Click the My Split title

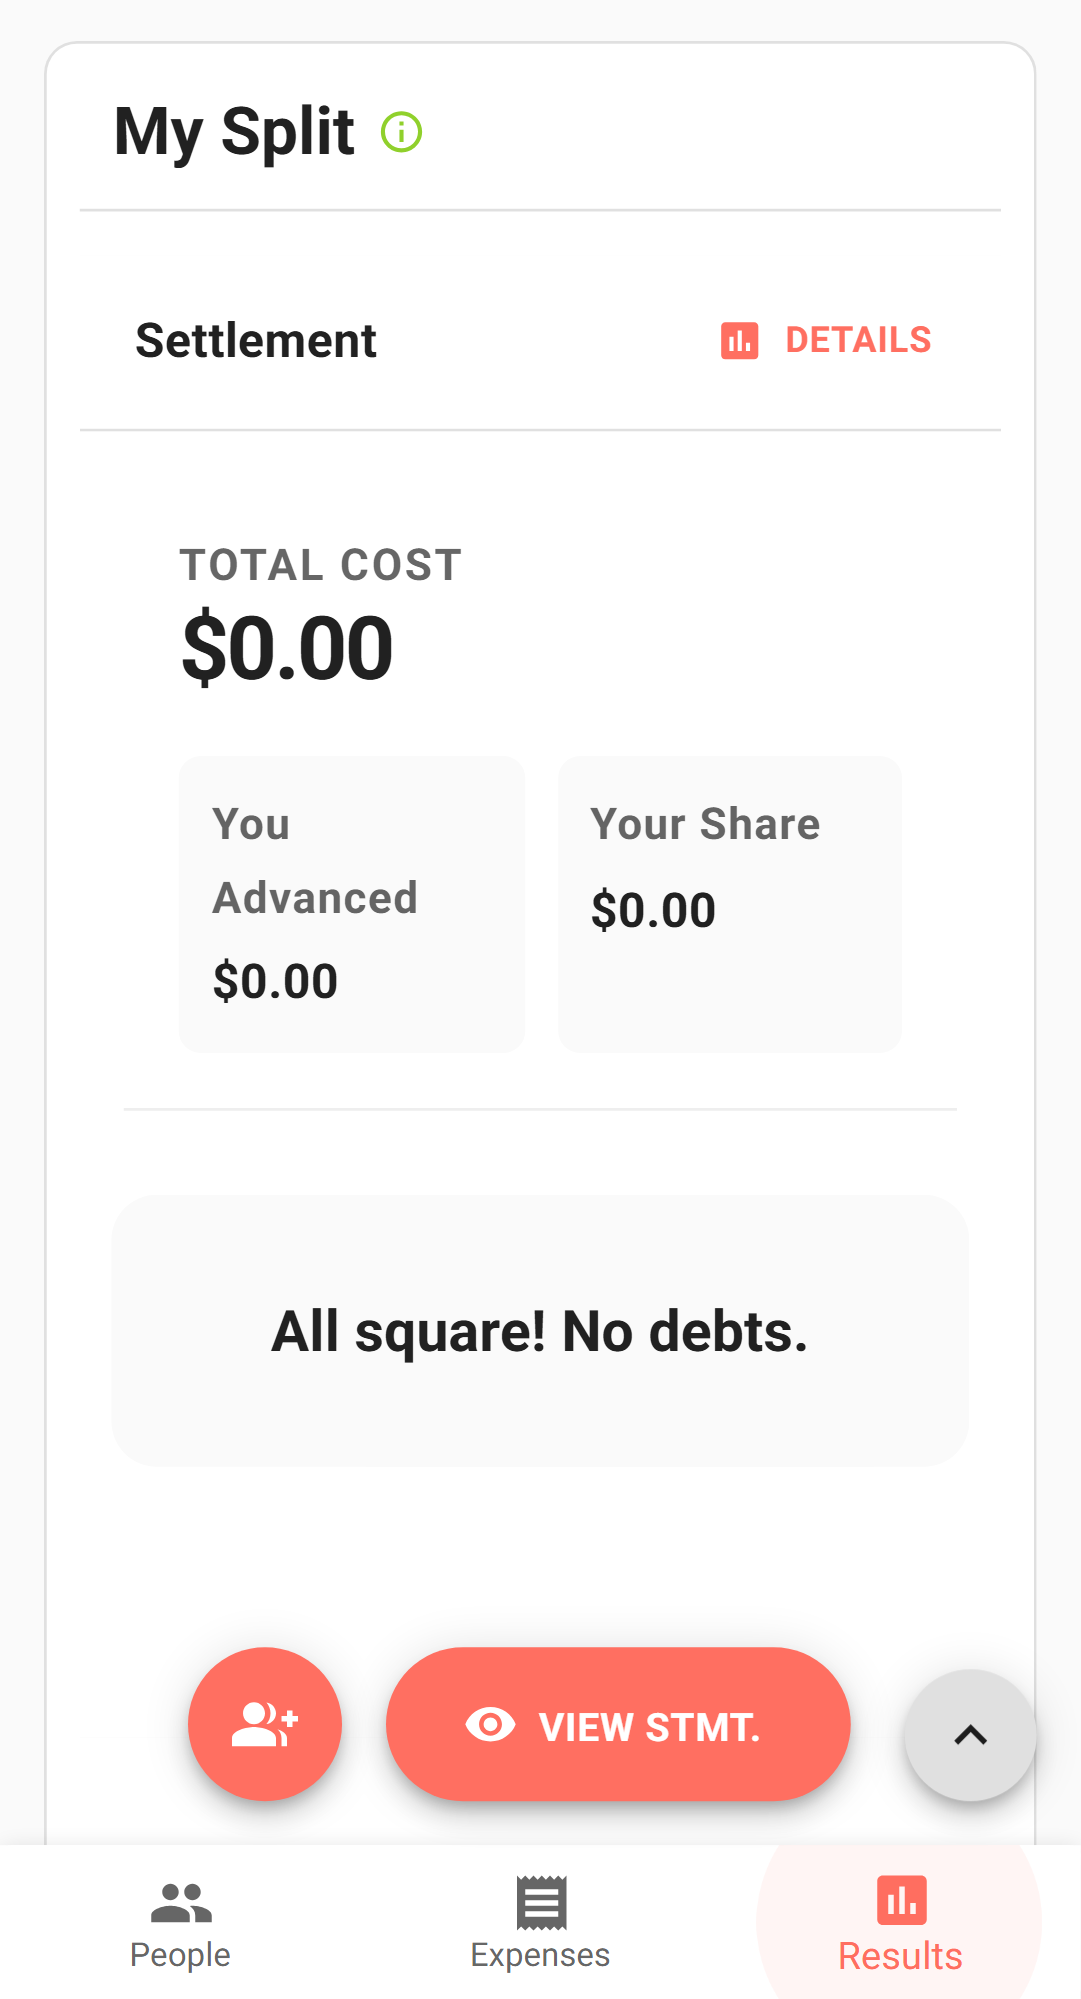[234, 132]
